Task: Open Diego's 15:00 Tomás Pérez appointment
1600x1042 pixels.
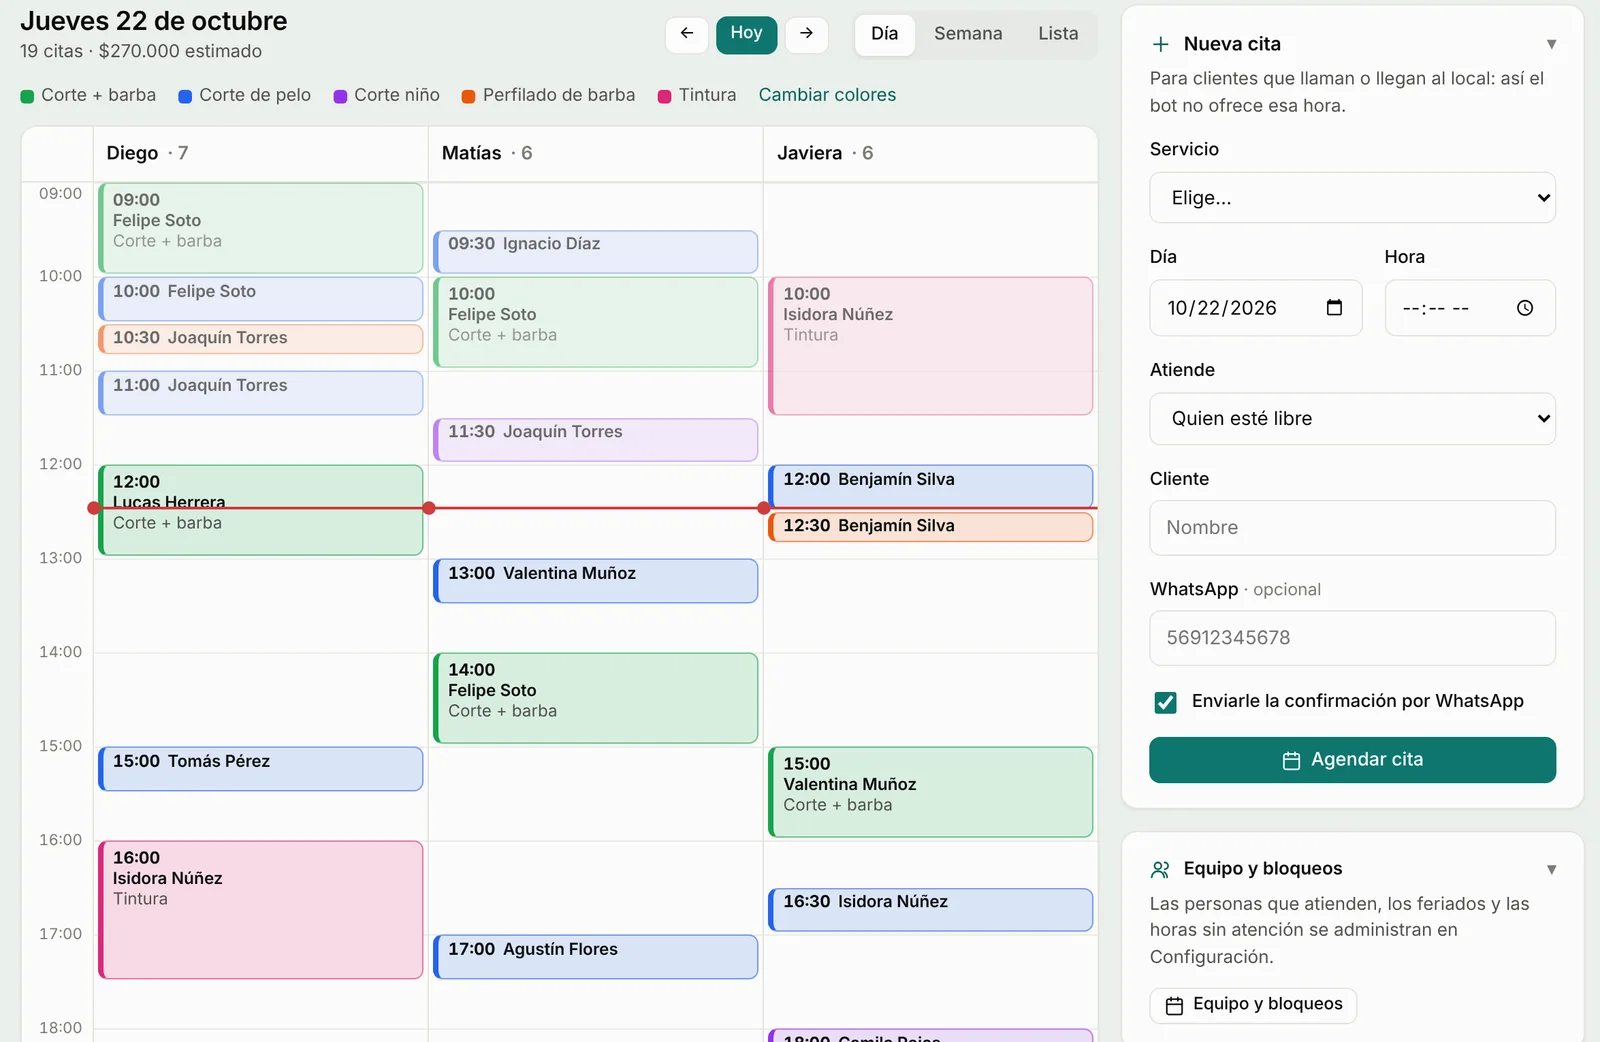Action: (x=260, y=769)
